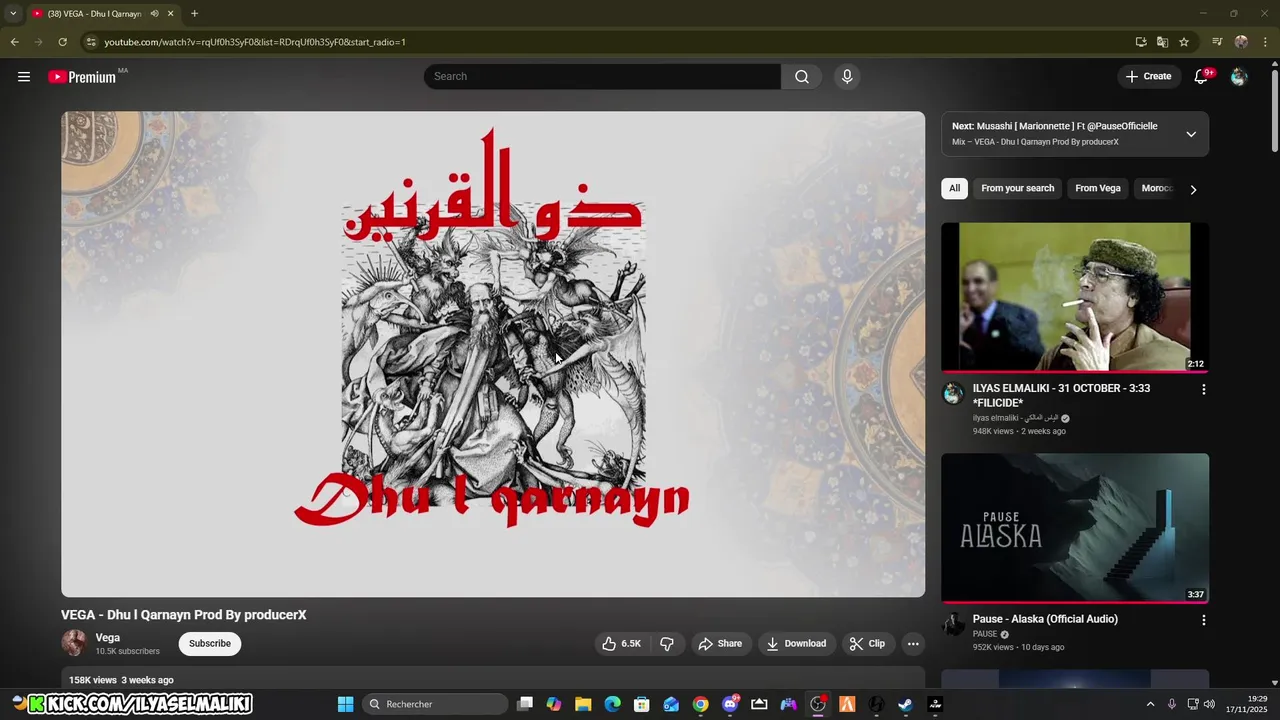Screen dimensions: 1280x720
Task: Open media controls icon in Chrome toolbar
Action: click(1217, 42)
